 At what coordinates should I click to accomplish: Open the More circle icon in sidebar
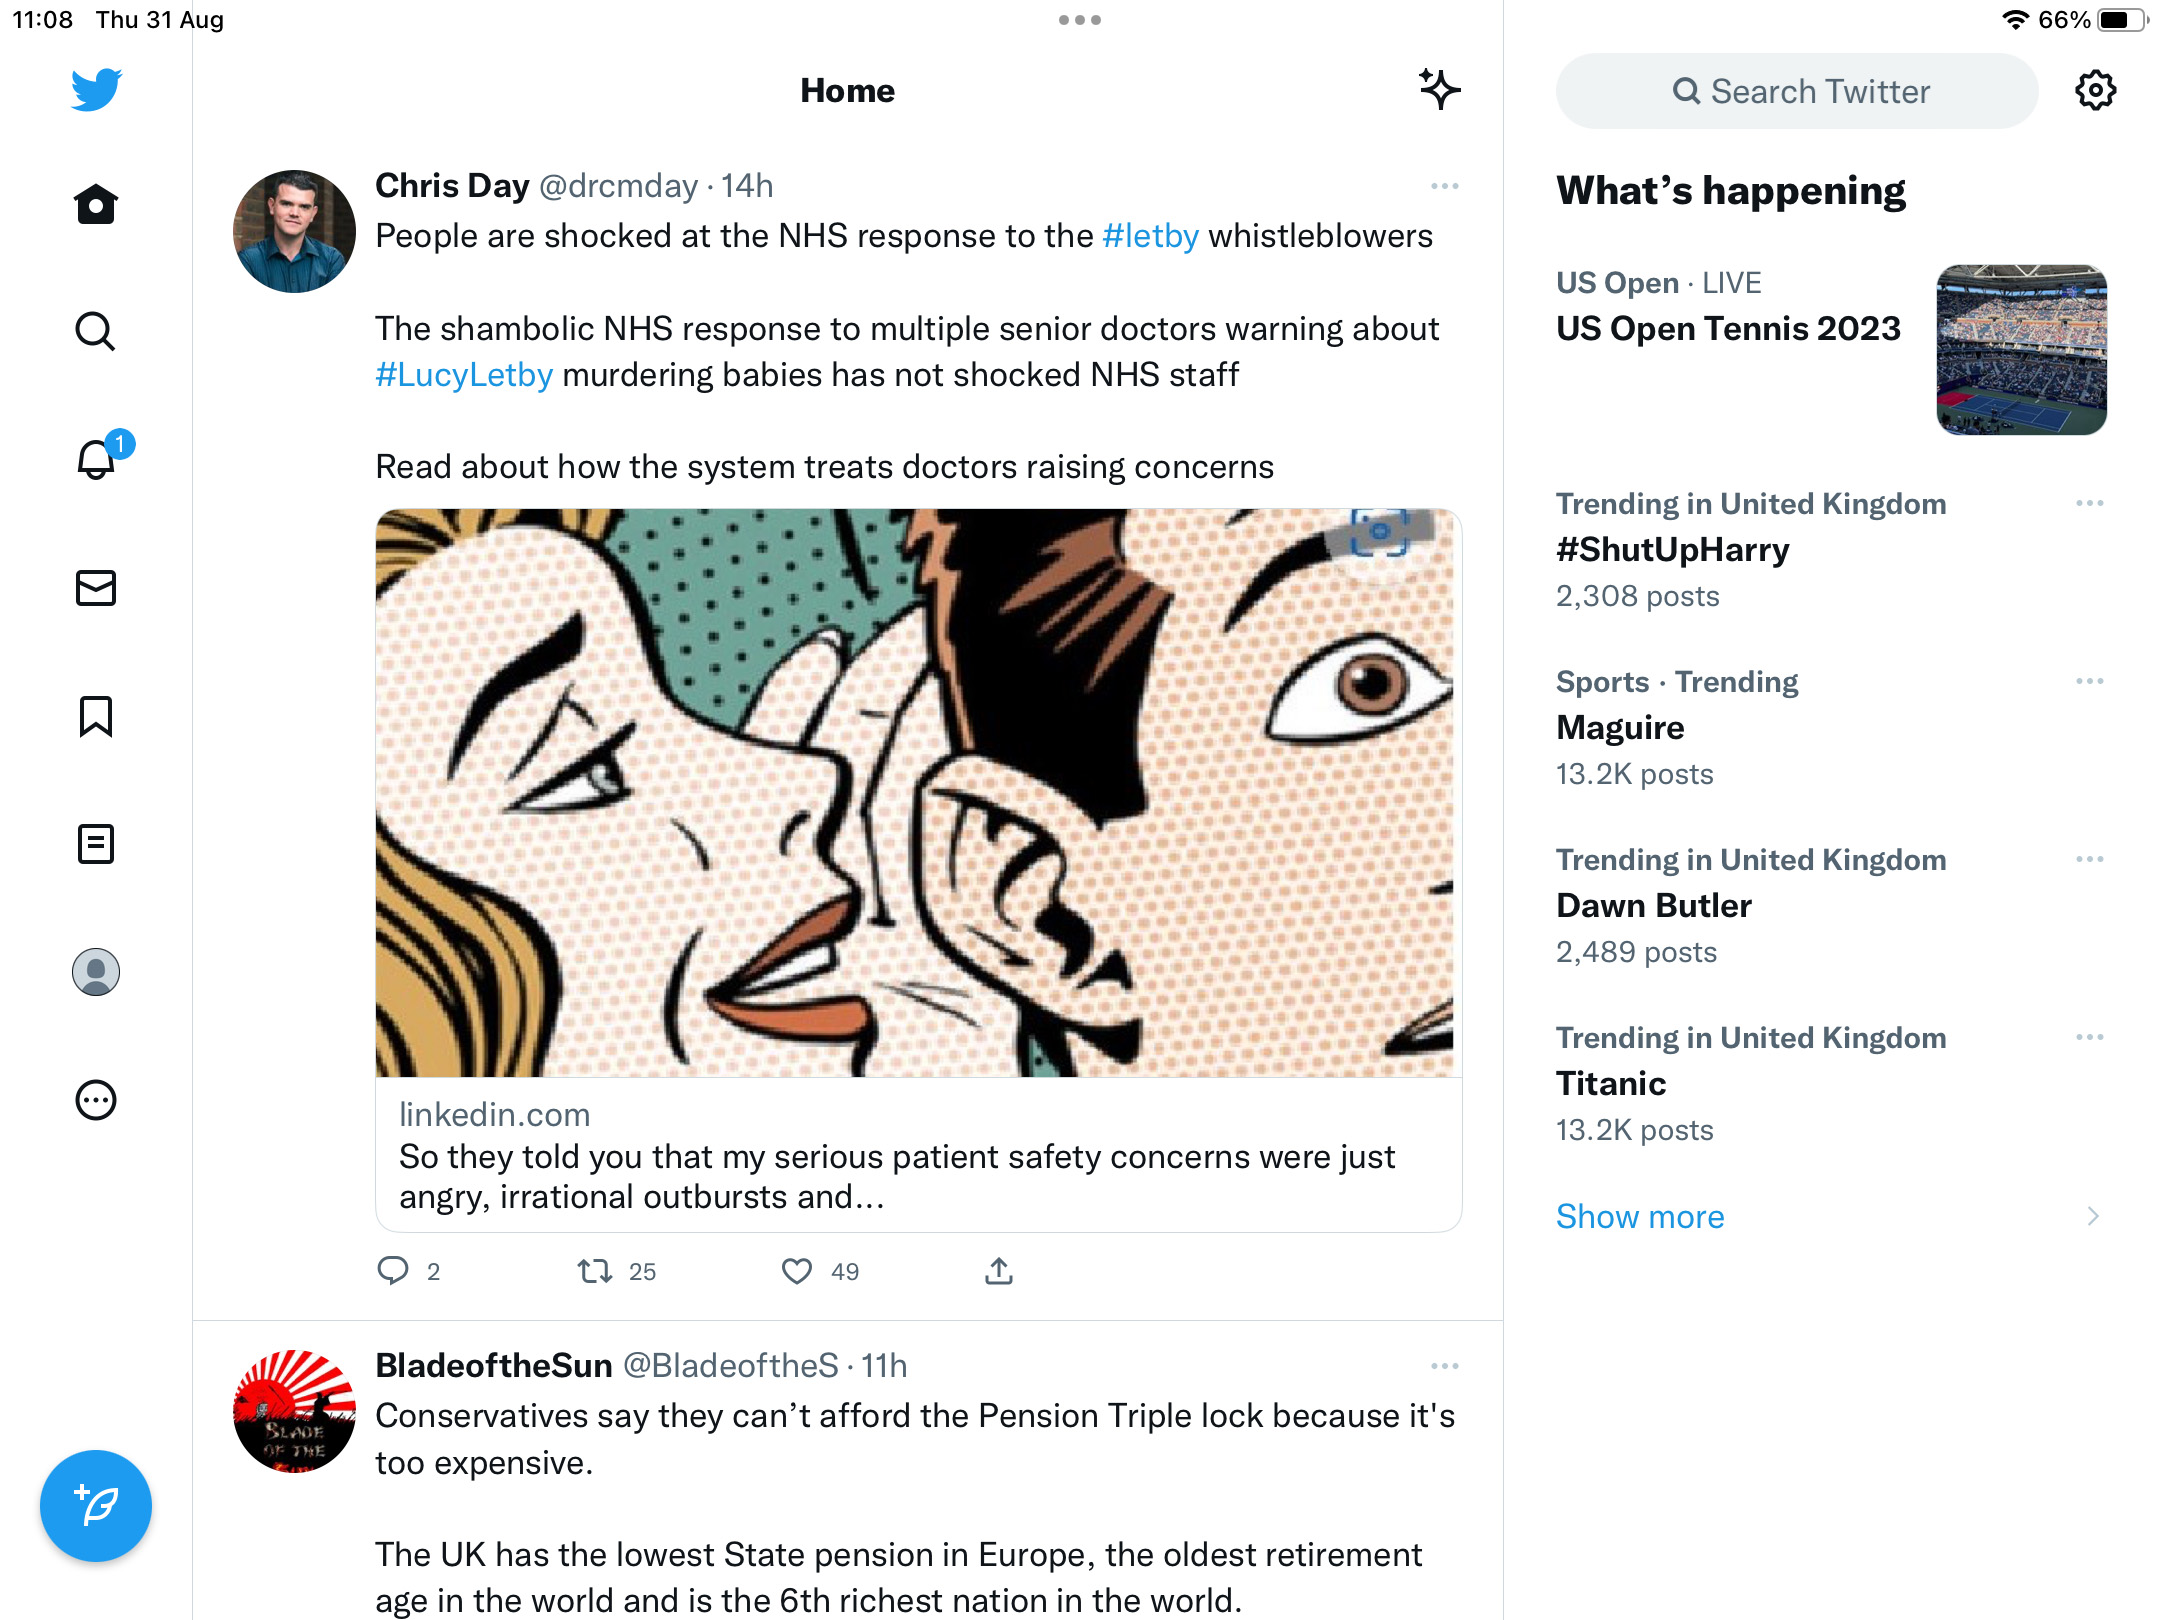tap(96, 1100)
